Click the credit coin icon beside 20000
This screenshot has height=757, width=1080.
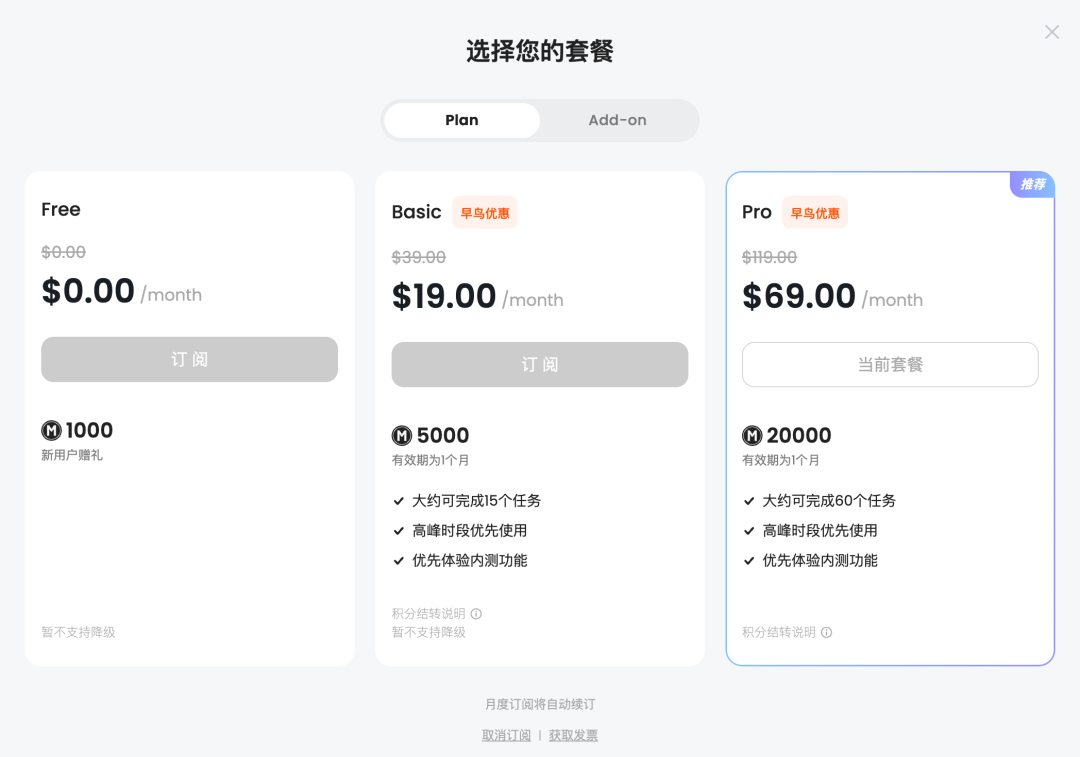tap(752, 436)
